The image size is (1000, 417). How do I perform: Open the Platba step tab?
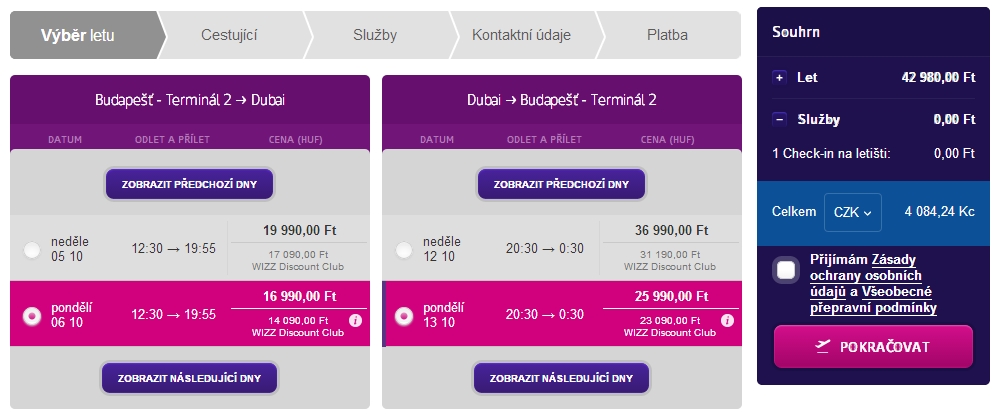(x=668, y=35)
